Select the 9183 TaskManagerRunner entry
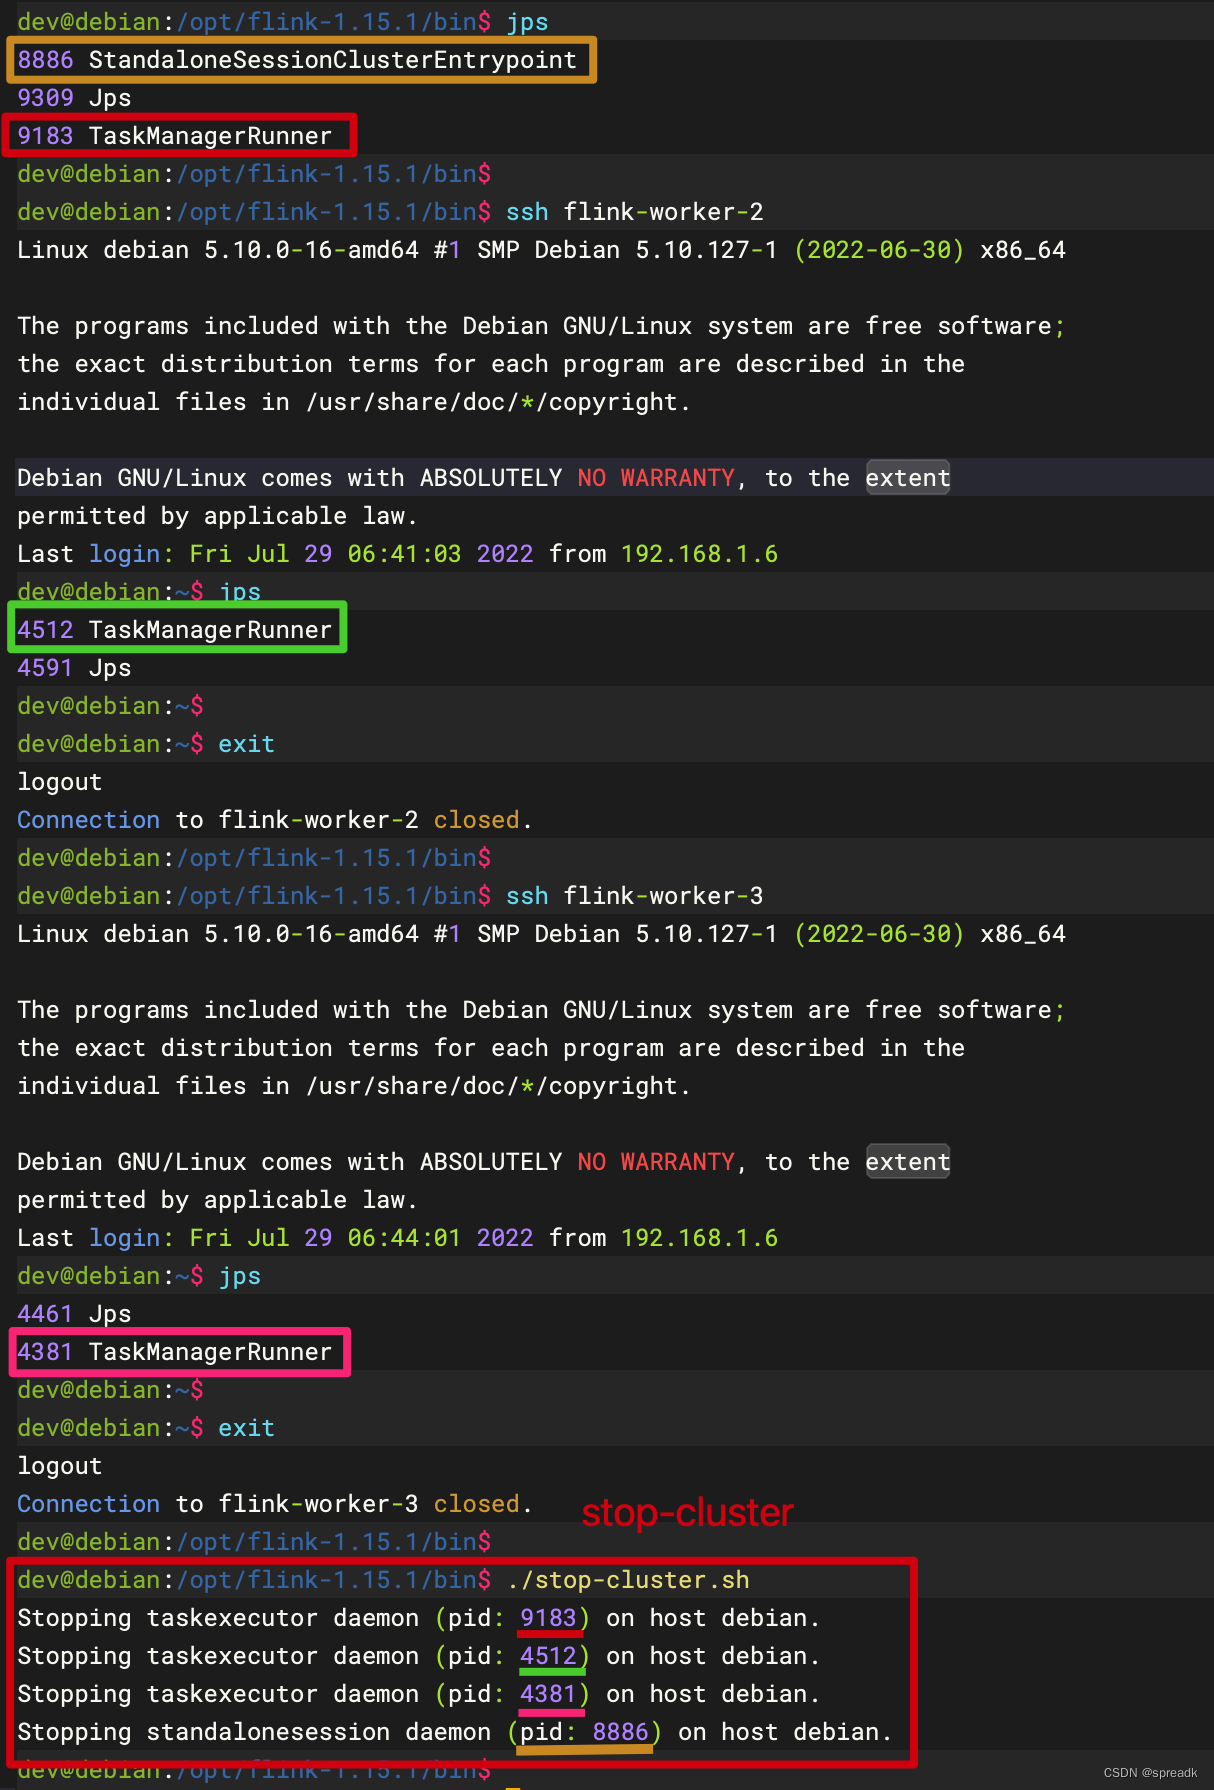Viewport: 1214px width, 1790px height. pyautogui.click(x=176, y=136)
